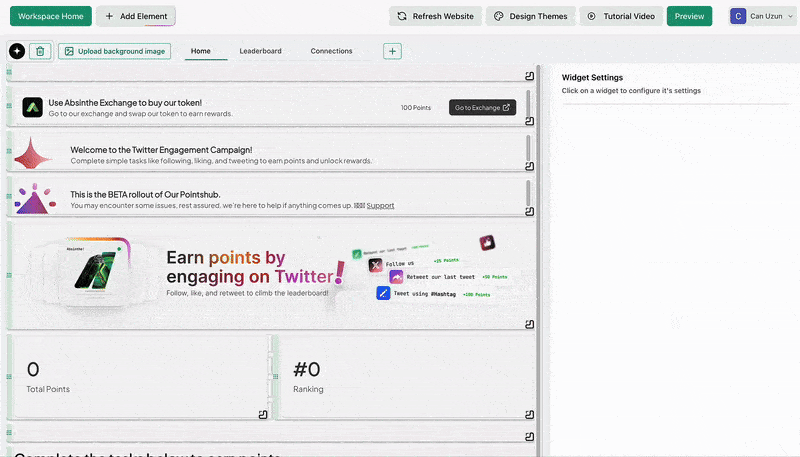This screenshot has width=800, height=457.
Task: Click the plus icon in Add Element
Action: pos(109,16)
